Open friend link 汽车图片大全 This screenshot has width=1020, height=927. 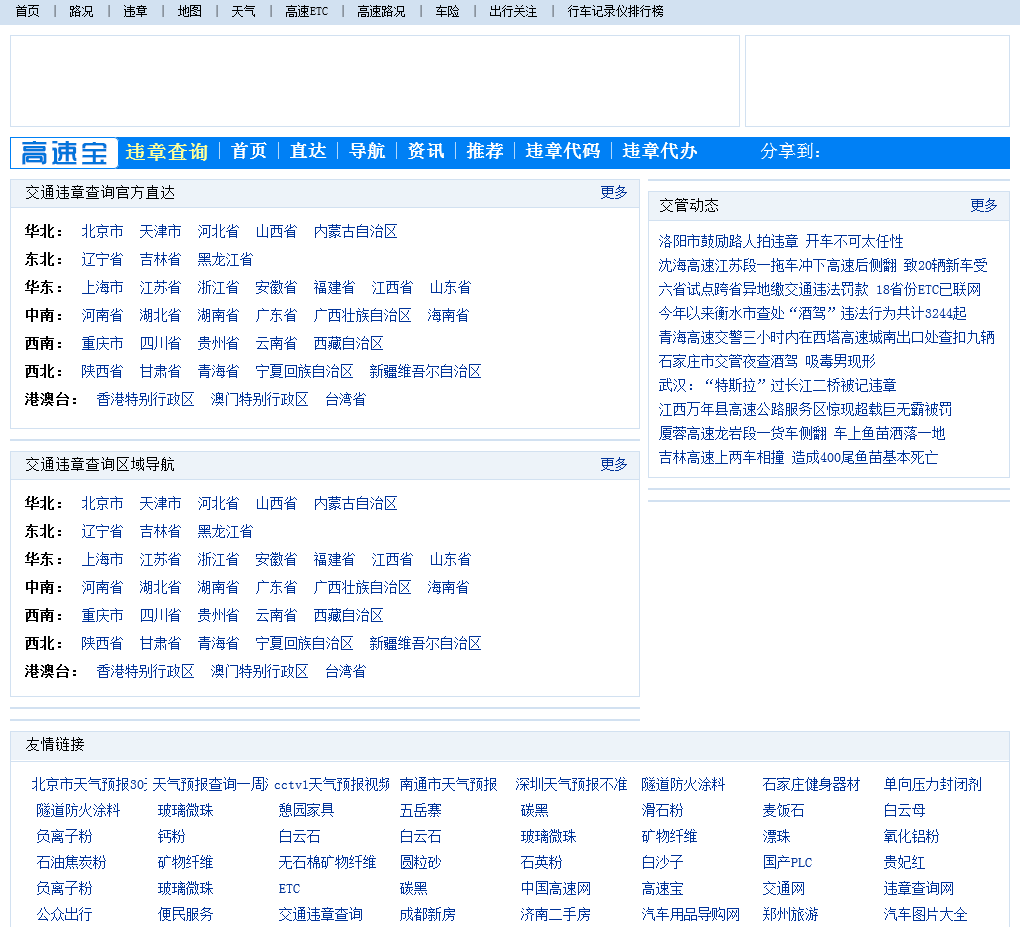click(x=925, y=915)
